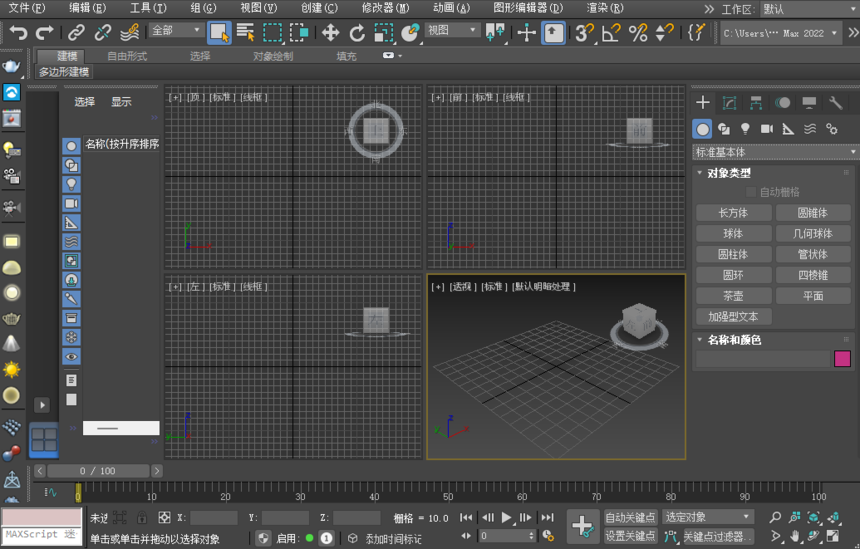Activate the Select Object tool
This screenshot has height=549, width=860.
219,33
